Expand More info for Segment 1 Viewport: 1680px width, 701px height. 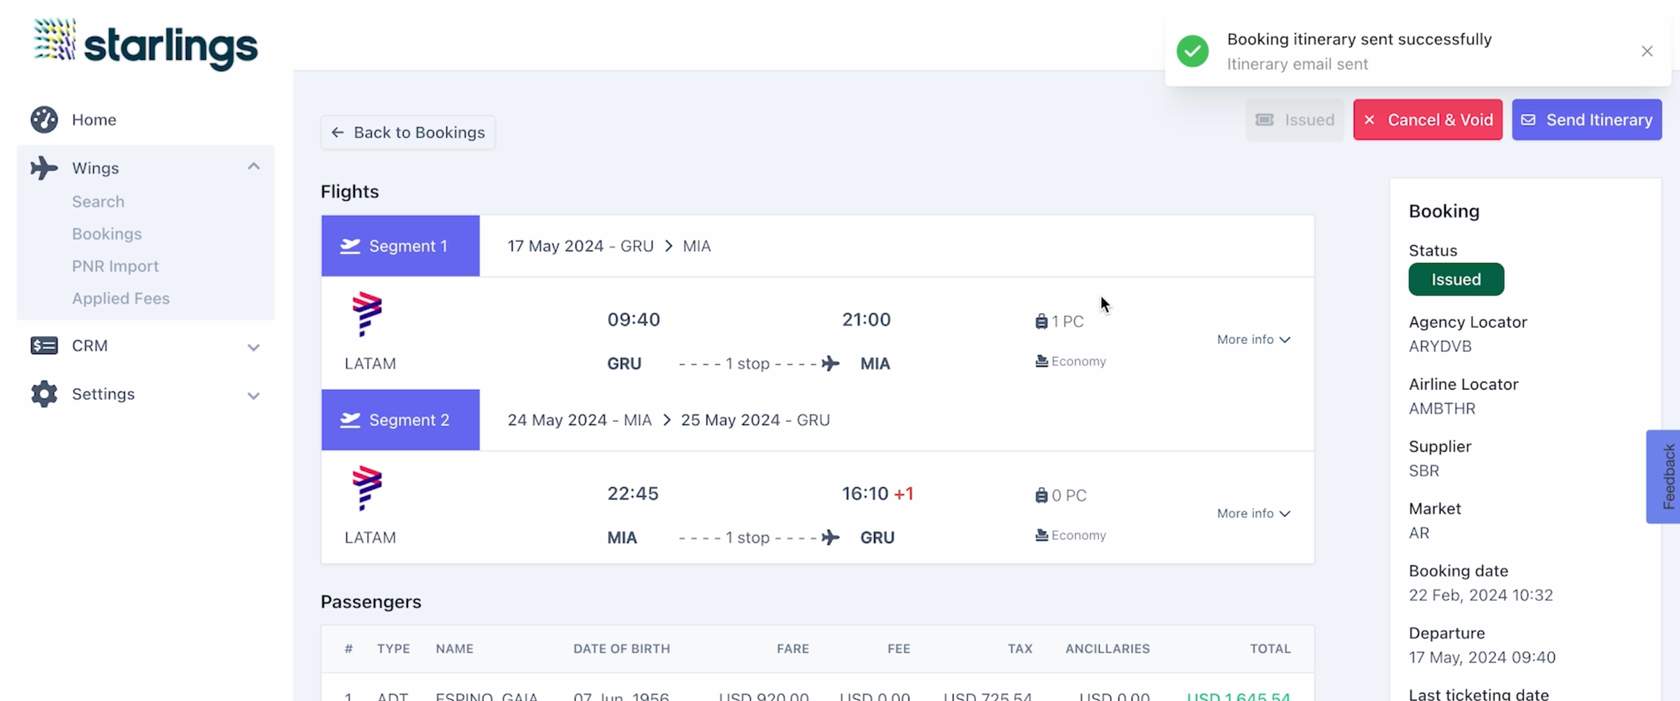point(1253,340)
